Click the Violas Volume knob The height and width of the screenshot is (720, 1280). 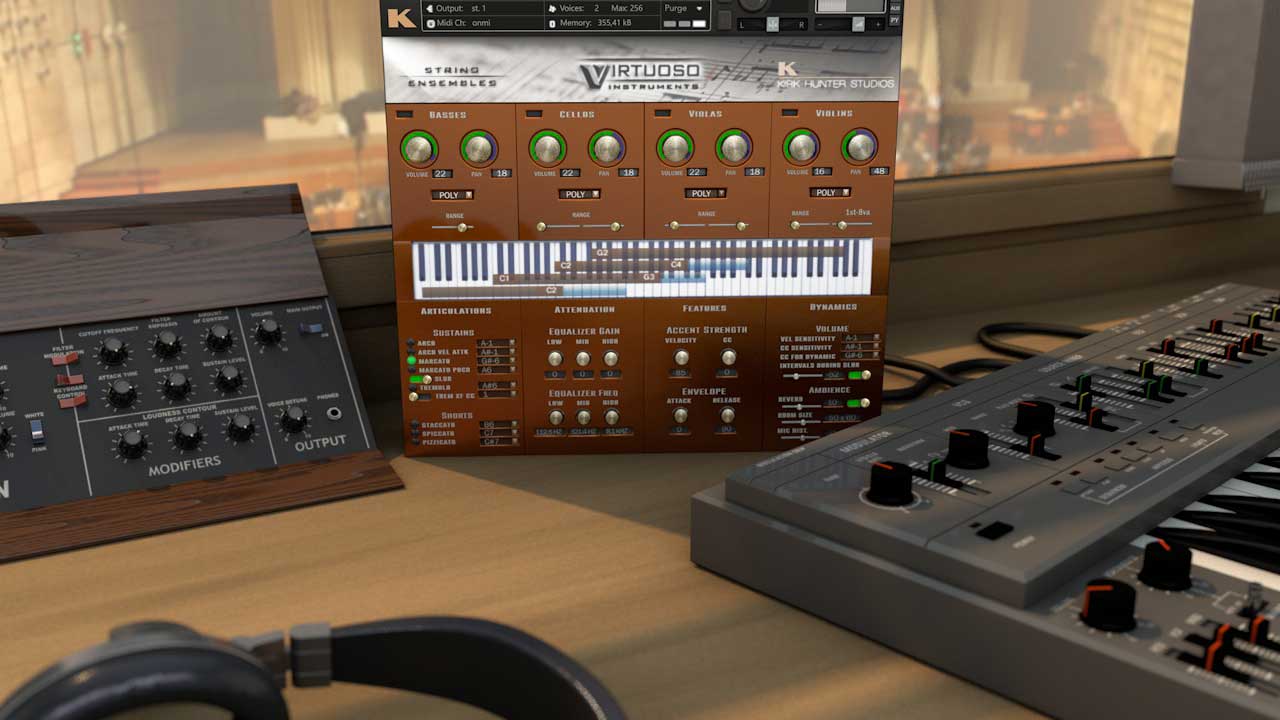[x=675, y=149]
